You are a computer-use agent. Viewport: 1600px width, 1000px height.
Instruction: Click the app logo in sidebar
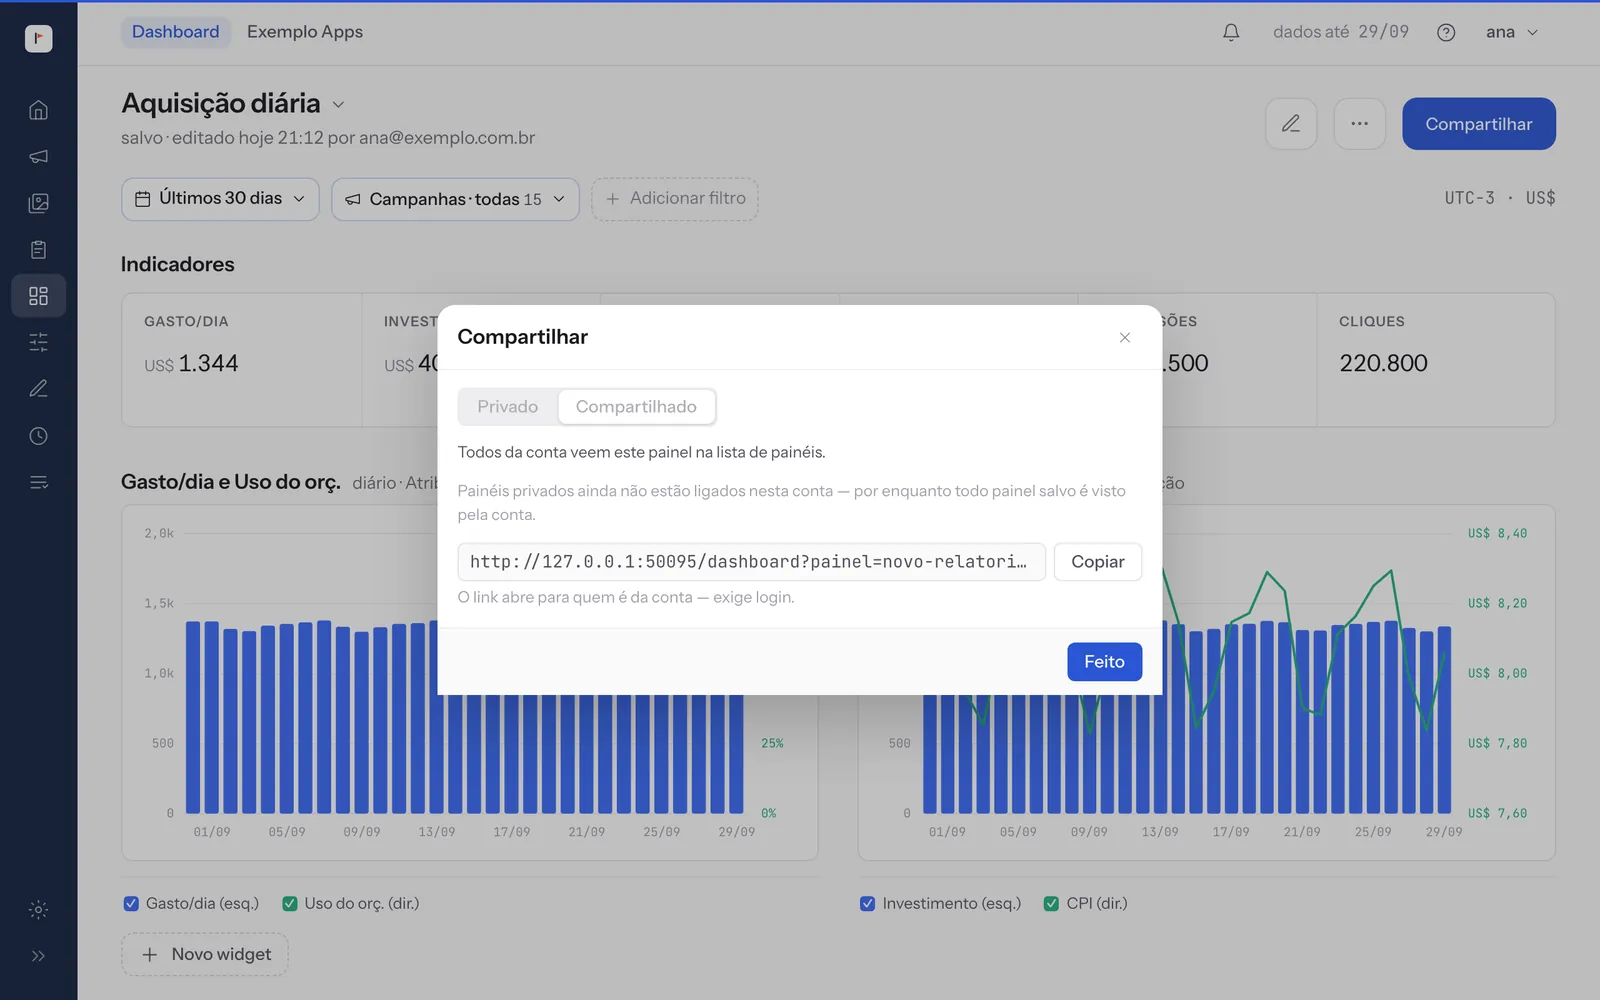coord(38,38)
